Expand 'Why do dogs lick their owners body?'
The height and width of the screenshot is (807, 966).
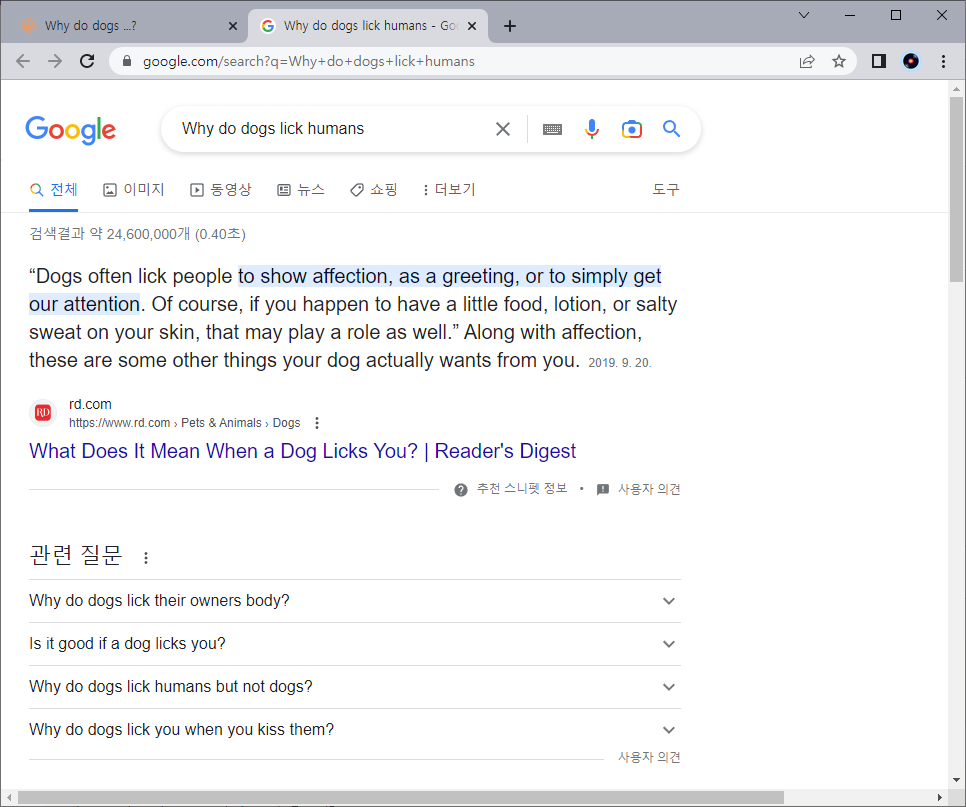click(x=355, y=601)
